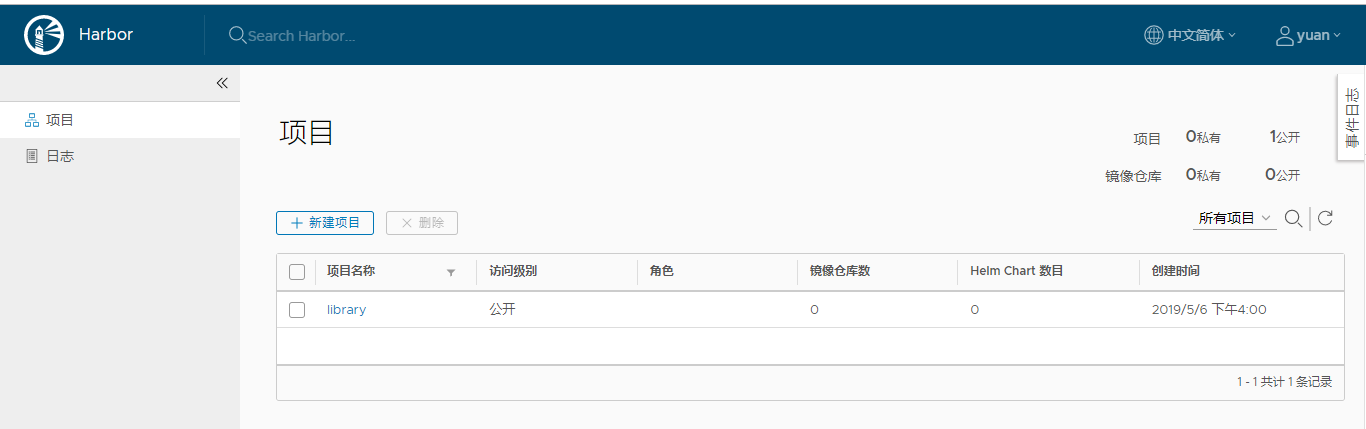This screenshot has width=1366, height=429.
Task: Click the Harbor lighthouse logo icon
Action: (44, 35)
